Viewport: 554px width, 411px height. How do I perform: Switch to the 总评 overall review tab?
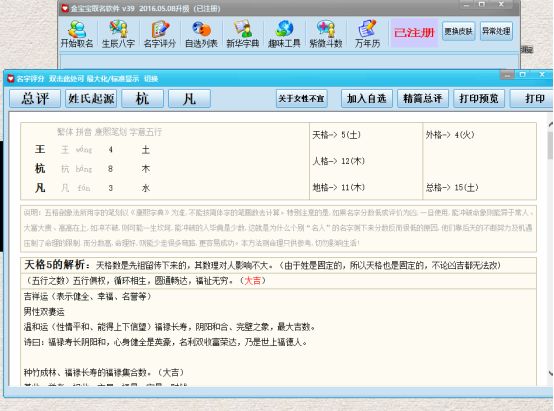coord(35,99)
